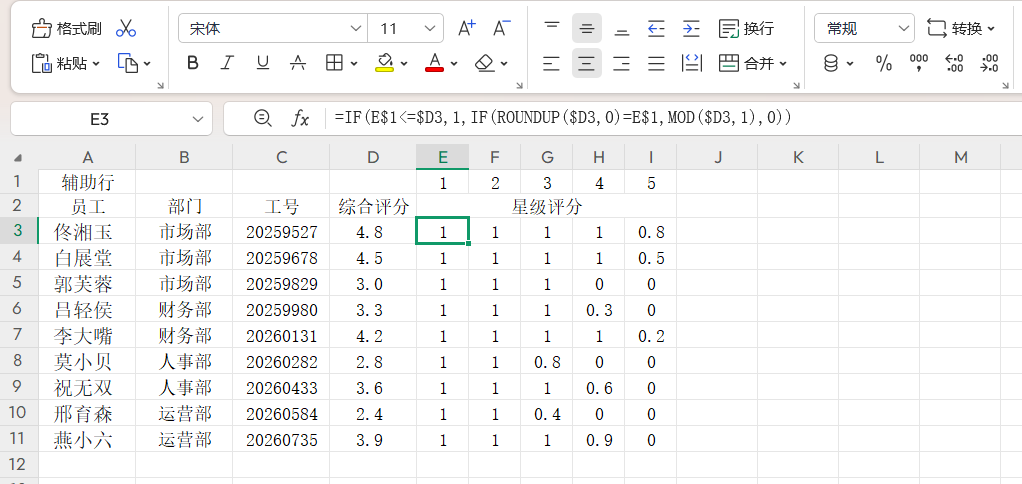Toggle bold formatting

(193, 64)
